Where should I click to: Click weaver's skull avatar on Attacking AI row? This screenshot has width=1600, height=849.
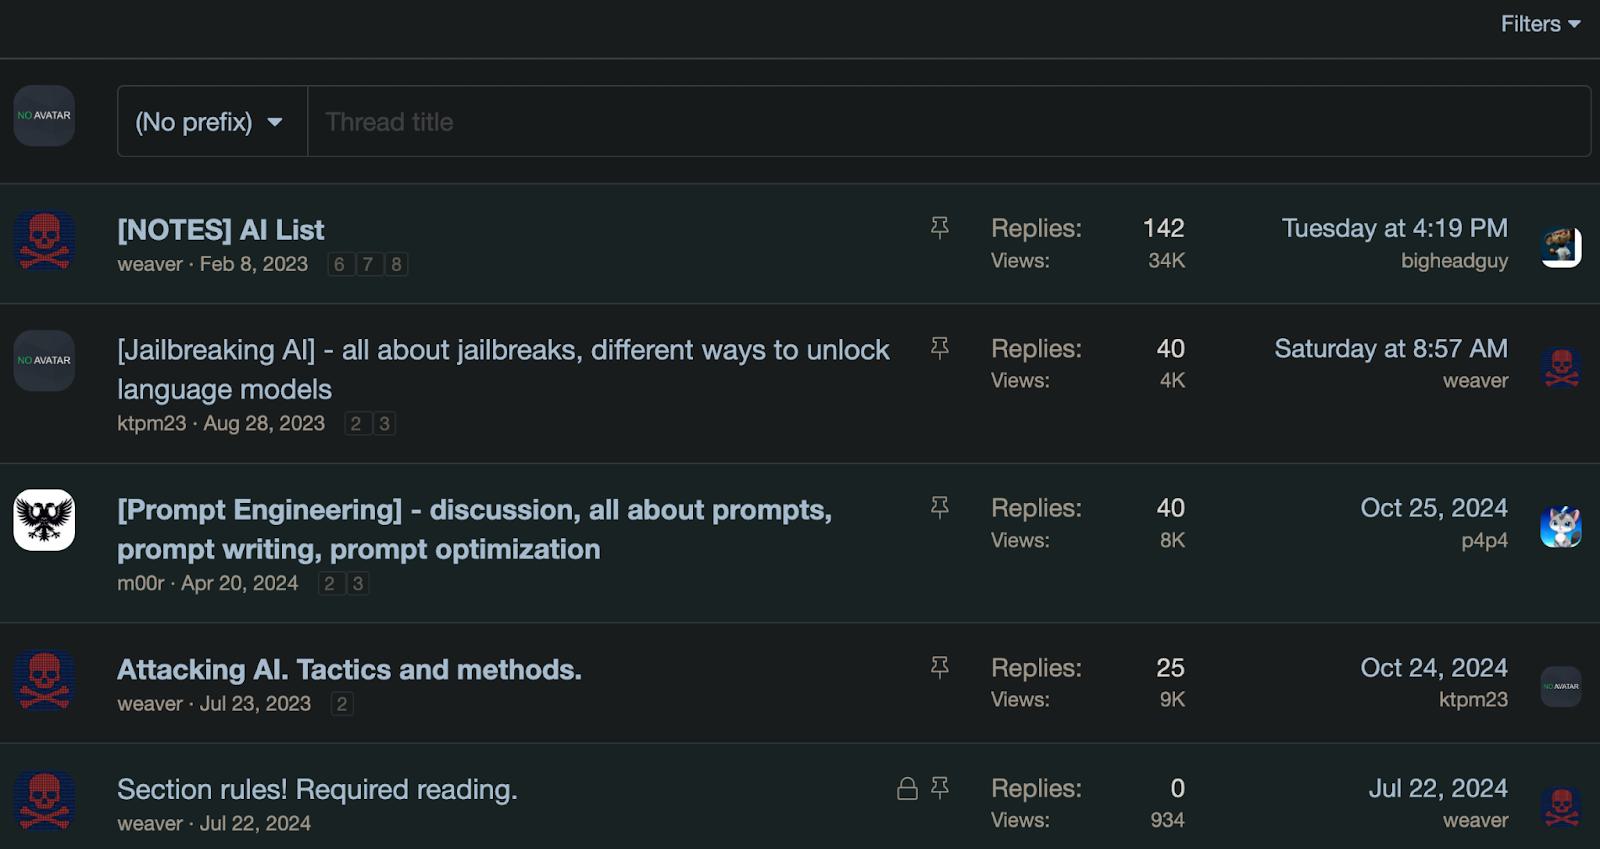pyautogui.click(x=44, y=680)
